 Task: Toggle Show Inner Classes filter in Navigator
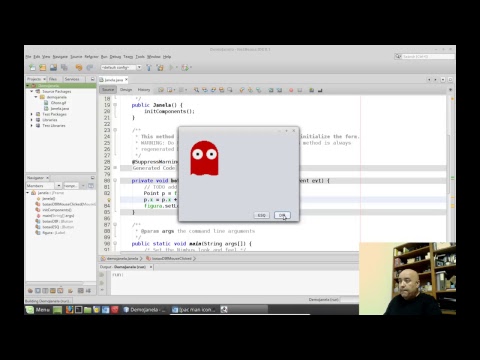(x=60, y=291)
